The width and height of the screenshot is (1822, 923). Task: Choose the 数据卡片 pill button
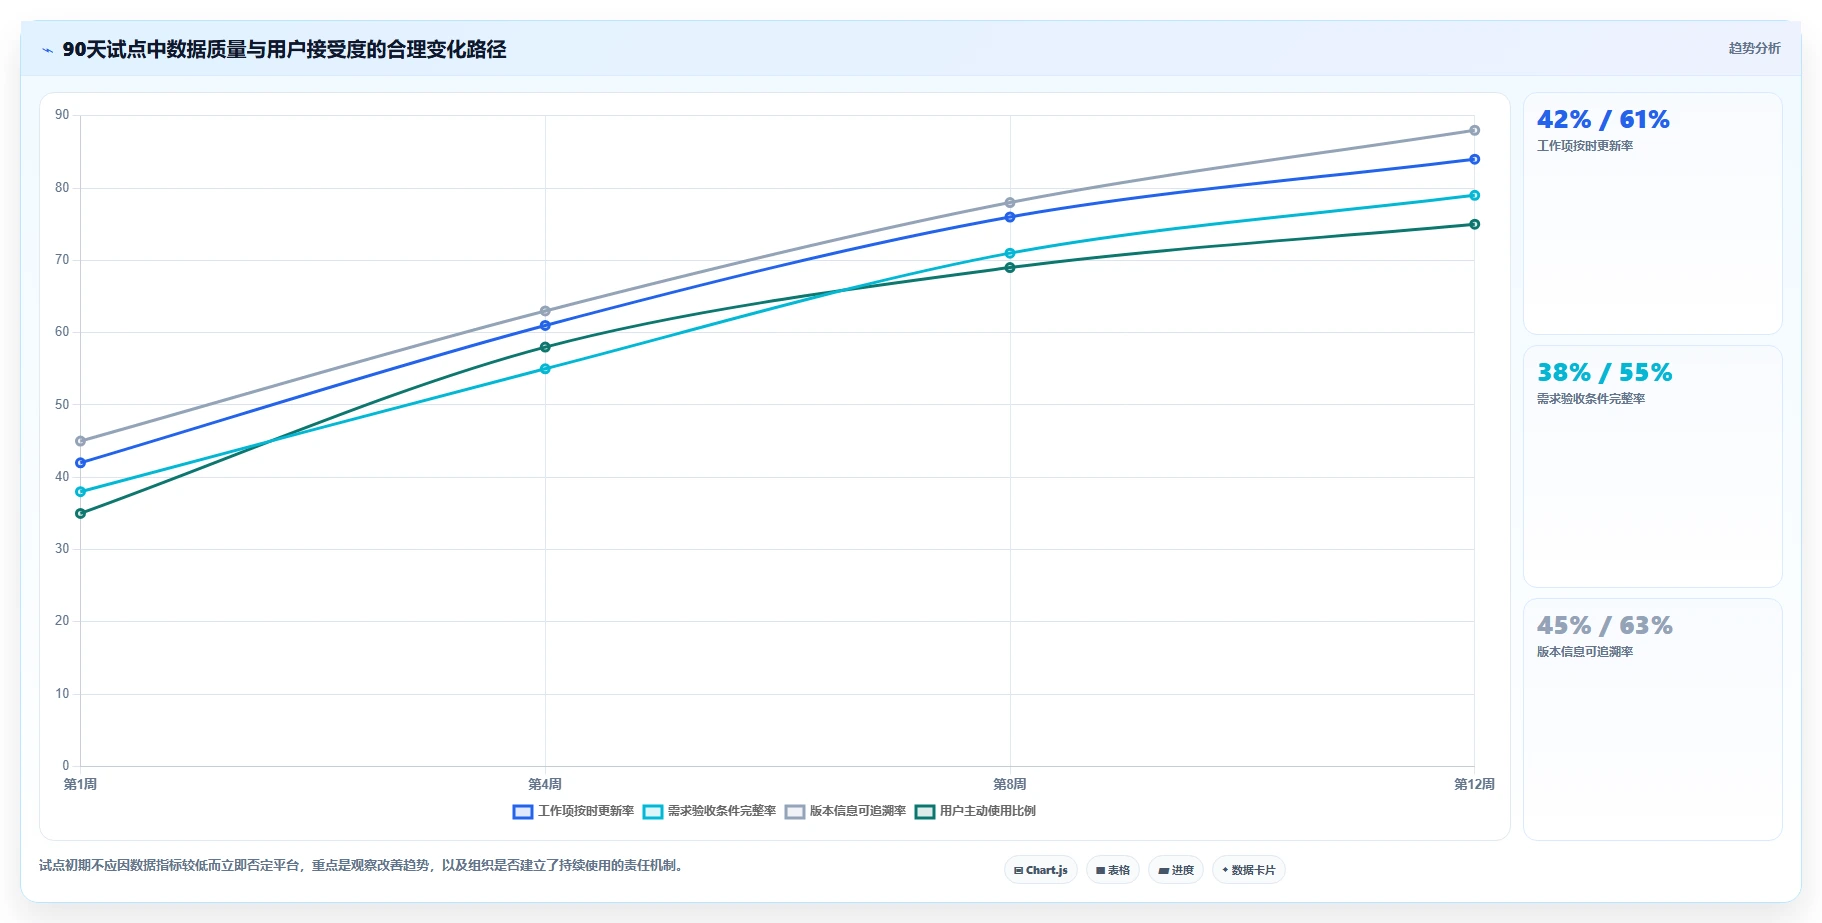click(x=1248, y=870)
